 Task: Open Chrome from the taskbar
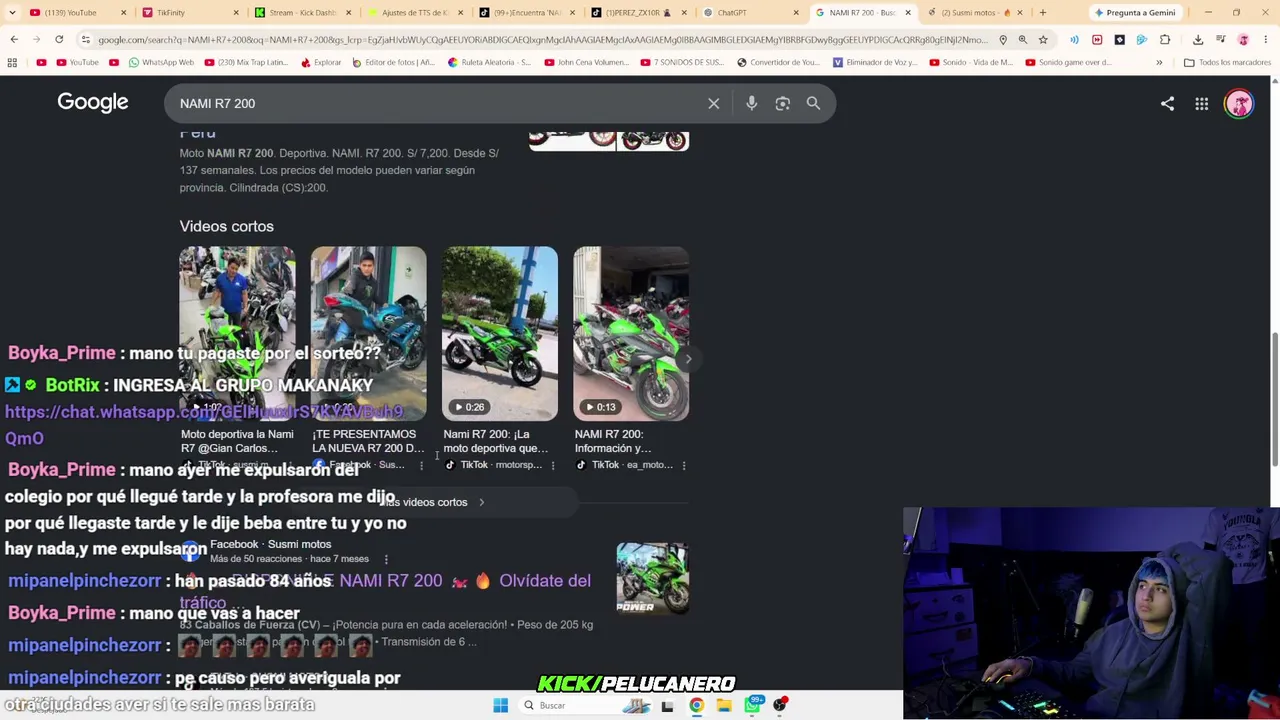tap(696, 705)
